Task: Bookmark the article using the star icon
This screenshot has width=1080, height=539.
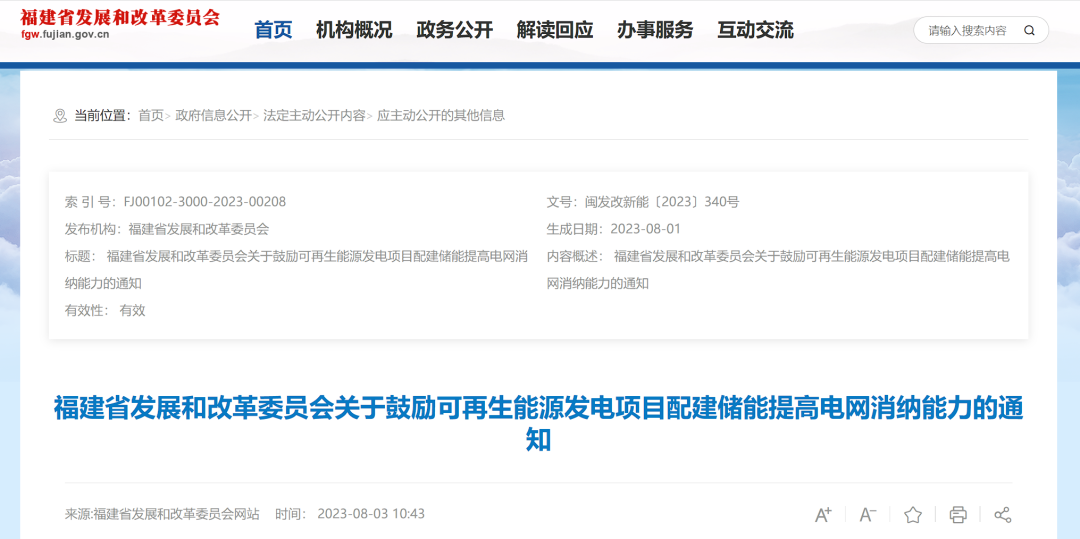Action: [x=913, y=515]
